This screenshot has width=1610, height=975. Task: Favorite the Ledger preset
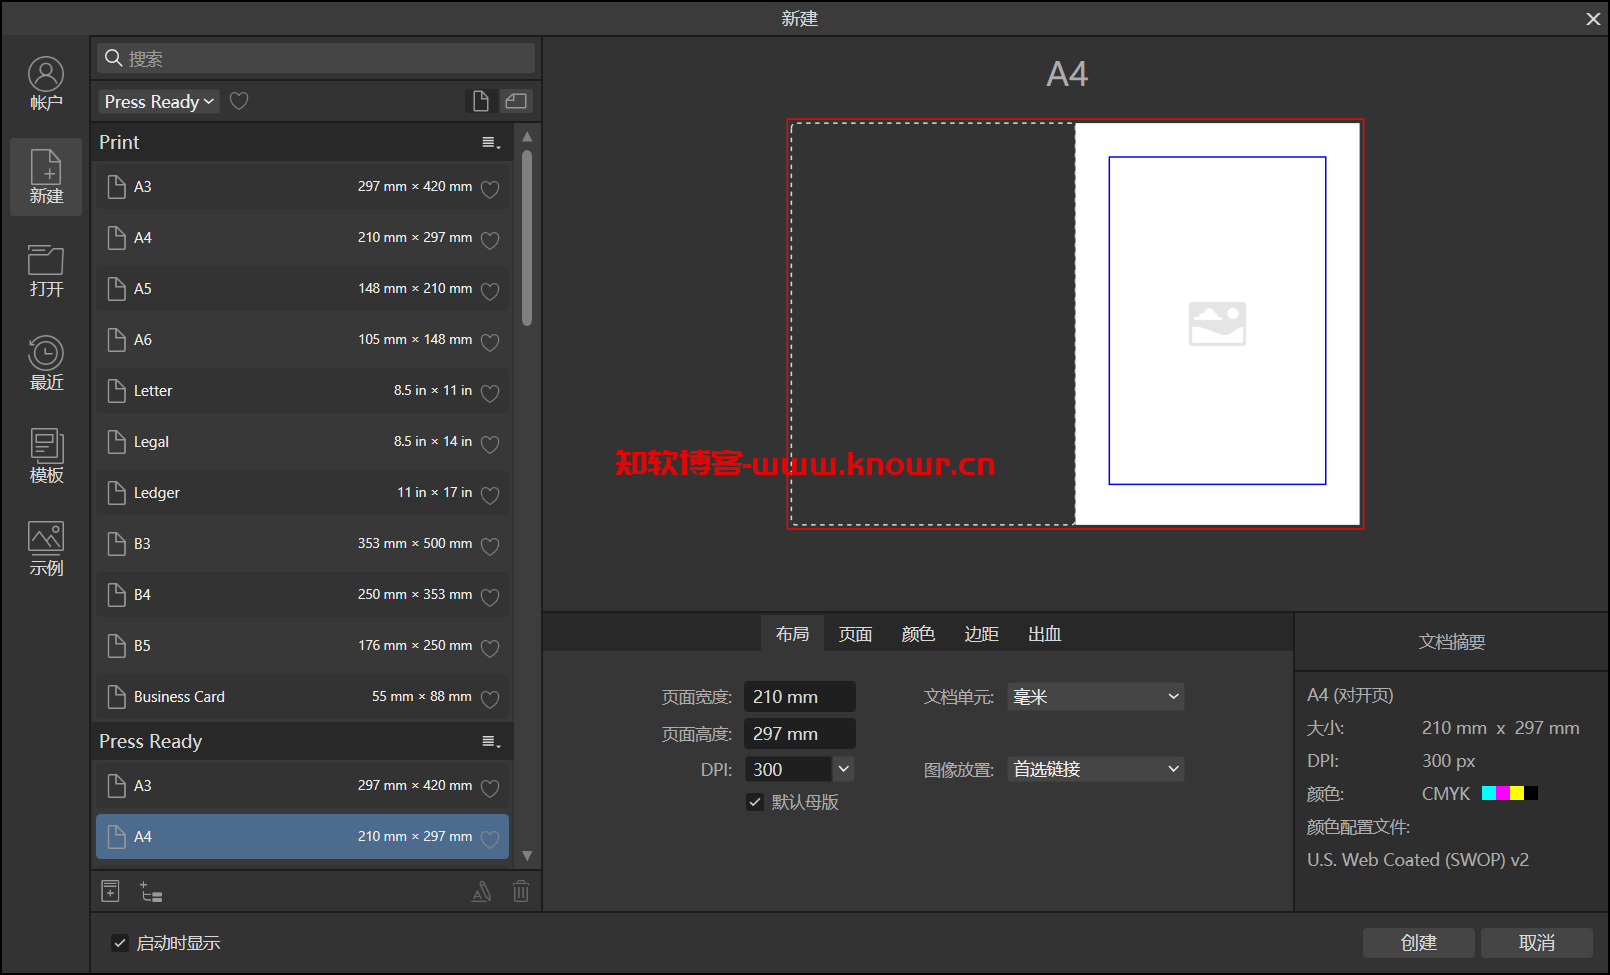tap(490, 495)
